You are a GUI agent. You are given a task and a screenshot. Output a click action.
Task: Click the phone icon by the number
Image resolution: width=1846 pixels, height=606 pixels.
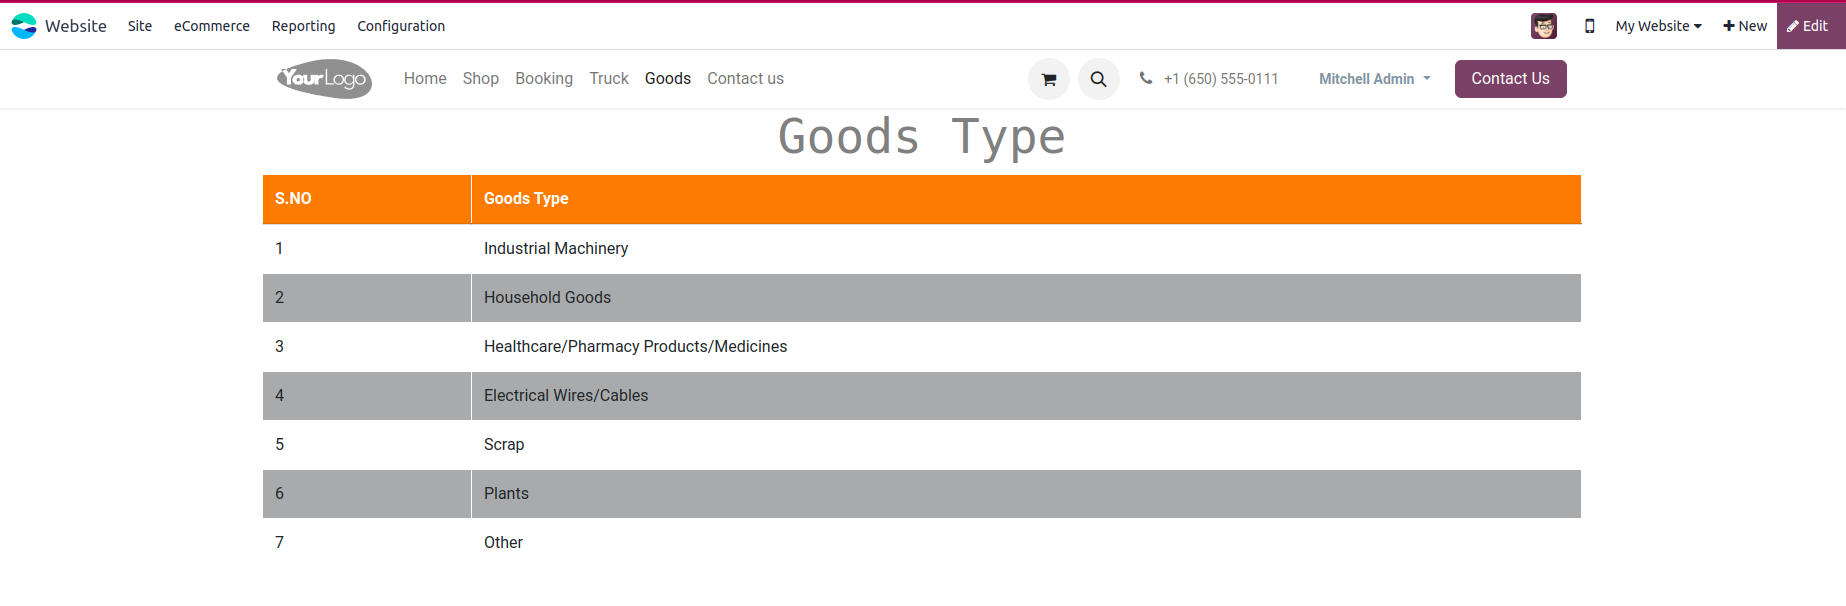point(1145,78)
